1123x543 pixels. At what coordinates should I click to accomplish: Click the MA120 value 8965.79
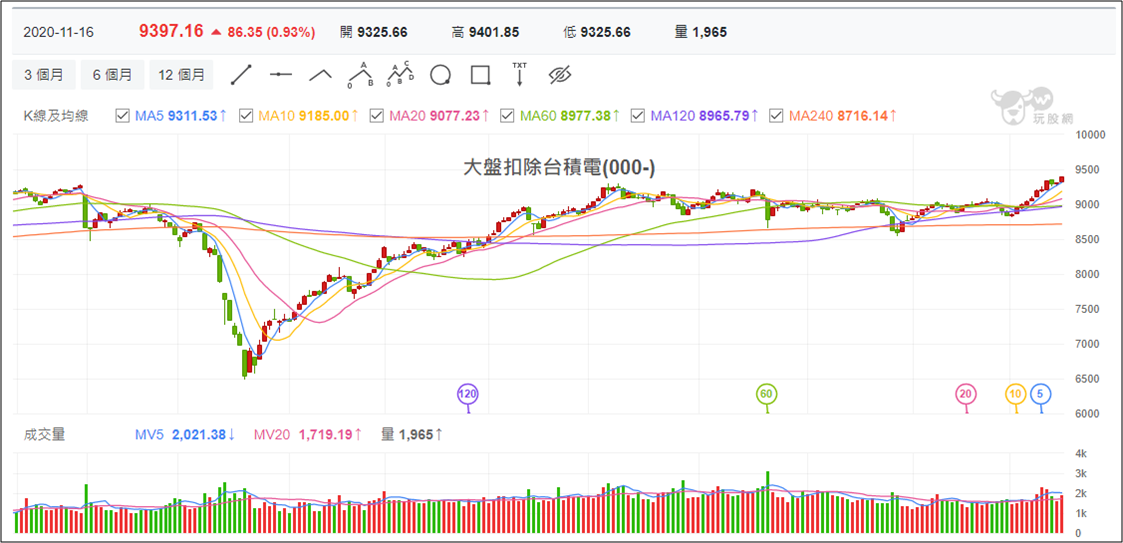pos(727,115)
